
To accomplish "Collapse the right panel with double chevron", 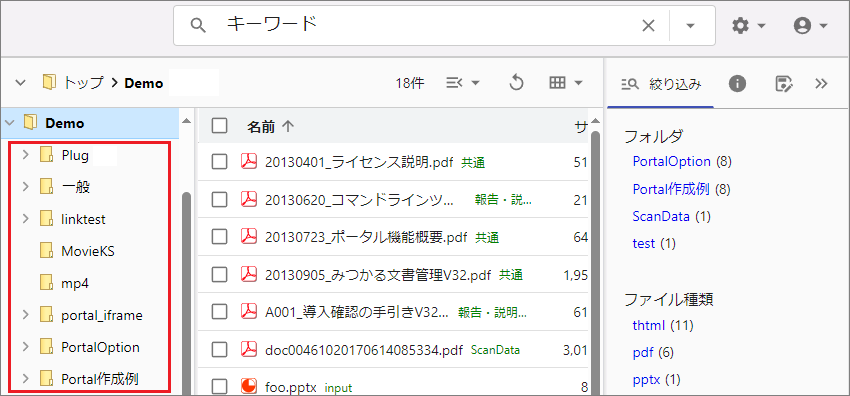I will [821, 83].
